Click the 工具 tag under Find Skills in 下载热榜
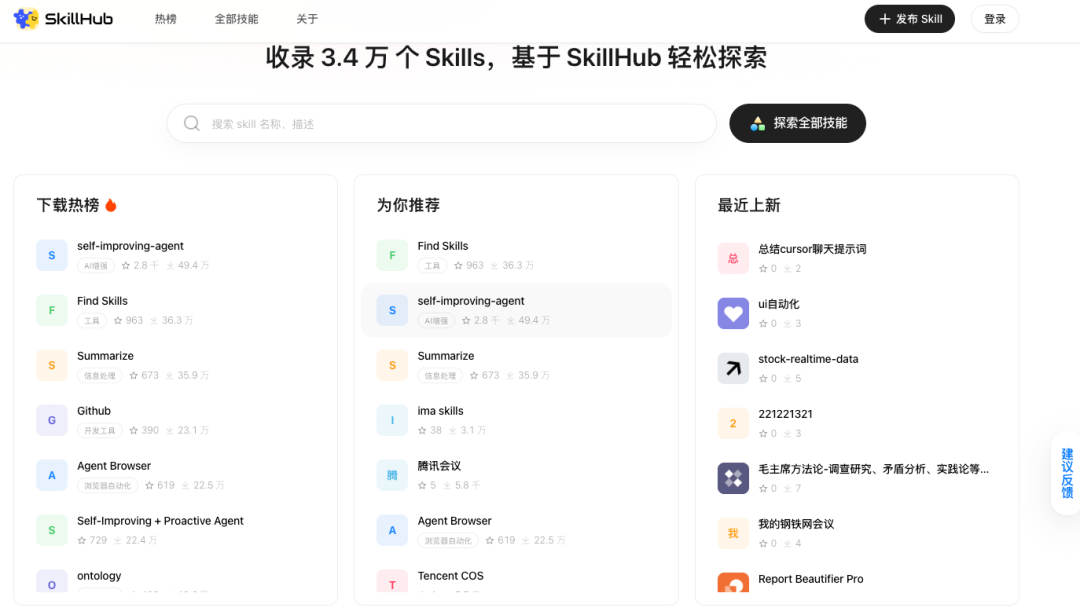This screenshot has width=1080, height=615. click(x=92, y=321)
